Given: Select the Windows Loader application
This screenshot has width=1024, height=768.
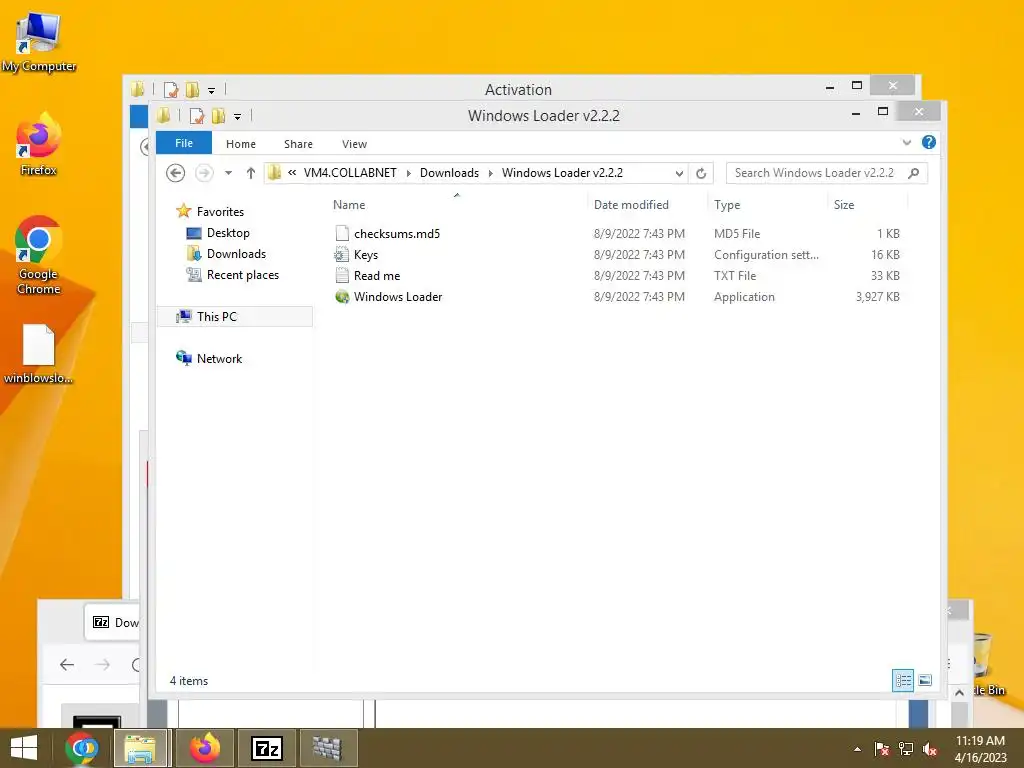Looking at the screenshot, I should pos(398,296).
